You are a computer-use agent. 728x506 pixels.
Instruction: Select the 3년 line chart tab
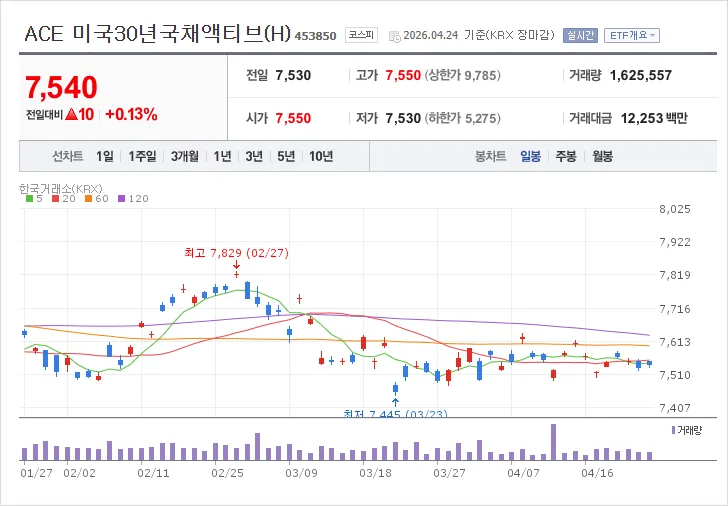[x=254, y=156]
